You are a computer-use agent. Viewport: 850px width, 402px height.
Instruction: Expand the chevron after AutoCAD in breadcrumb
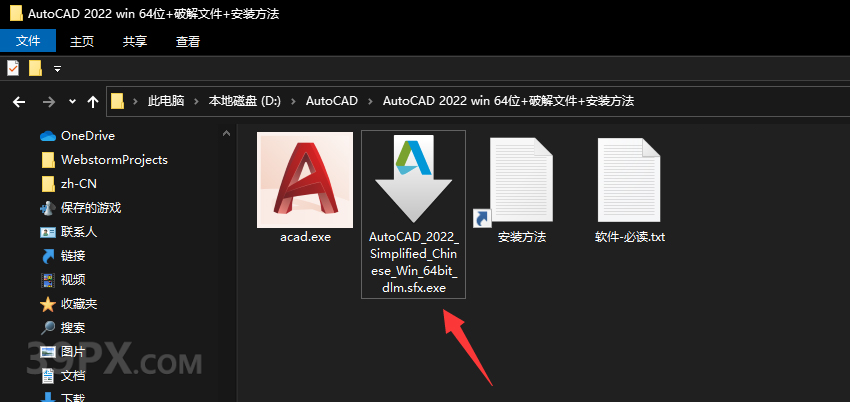[x=371, y=101]
